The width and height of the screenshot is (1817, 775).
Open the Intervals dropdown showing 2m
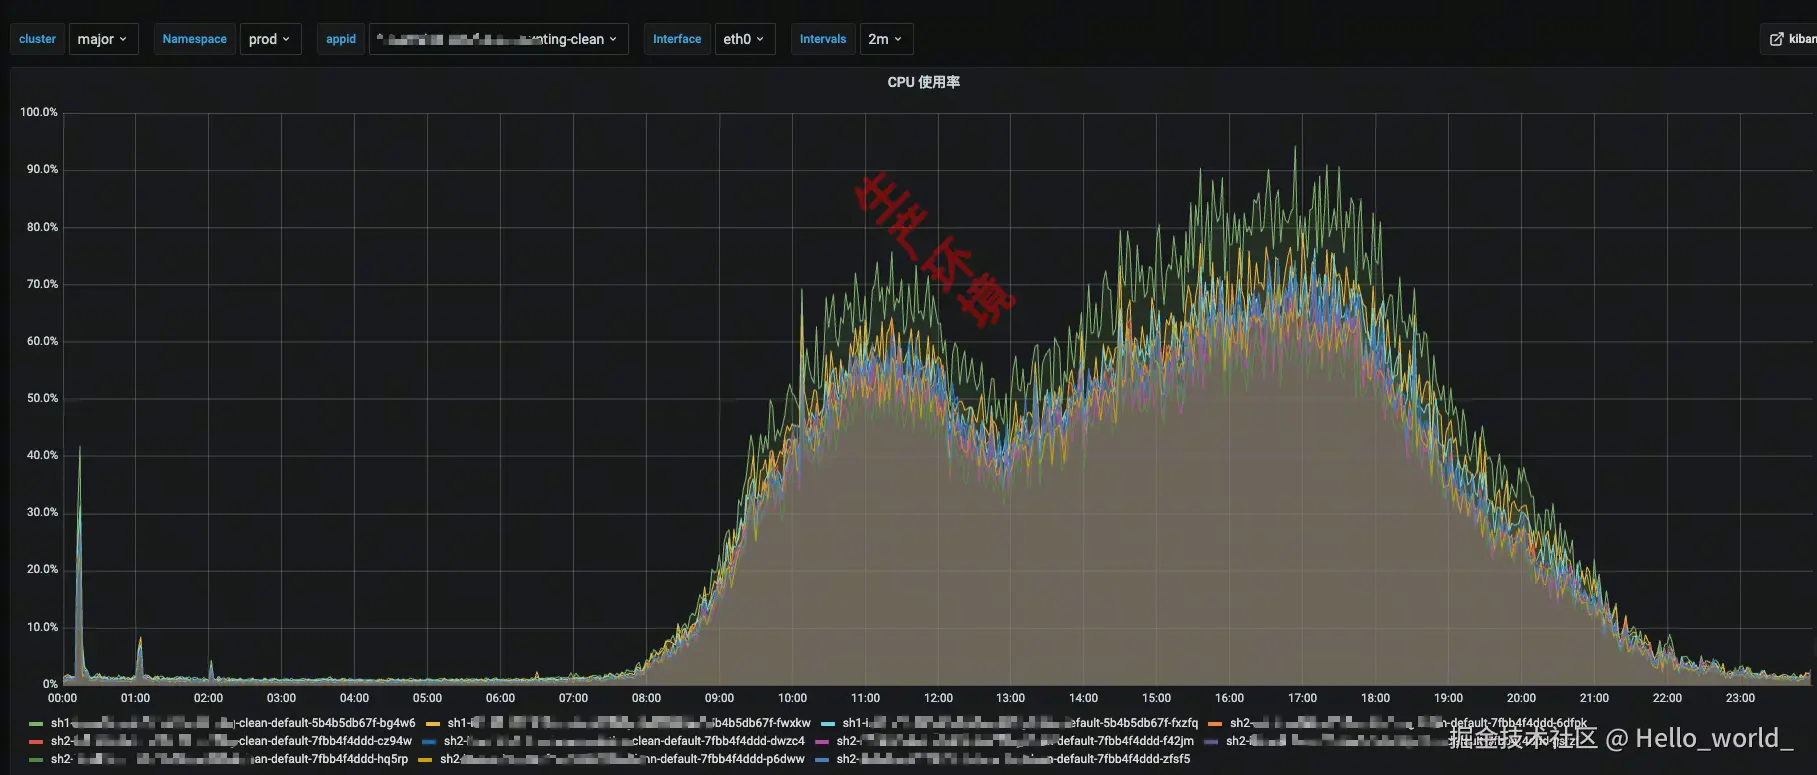(886, 39)
